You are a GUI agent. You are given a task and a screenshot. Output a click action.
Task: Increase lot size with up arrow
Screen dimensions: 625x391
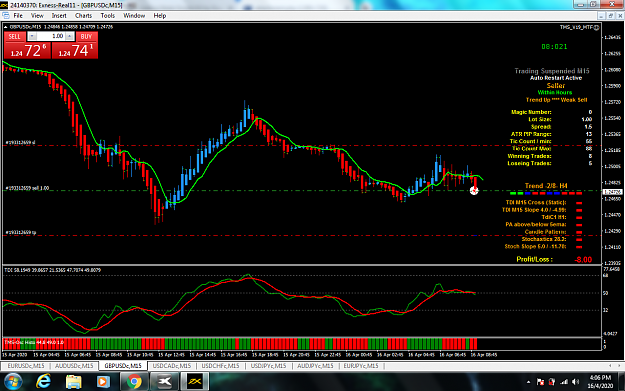pyautogui.click(x=69, y=36)
